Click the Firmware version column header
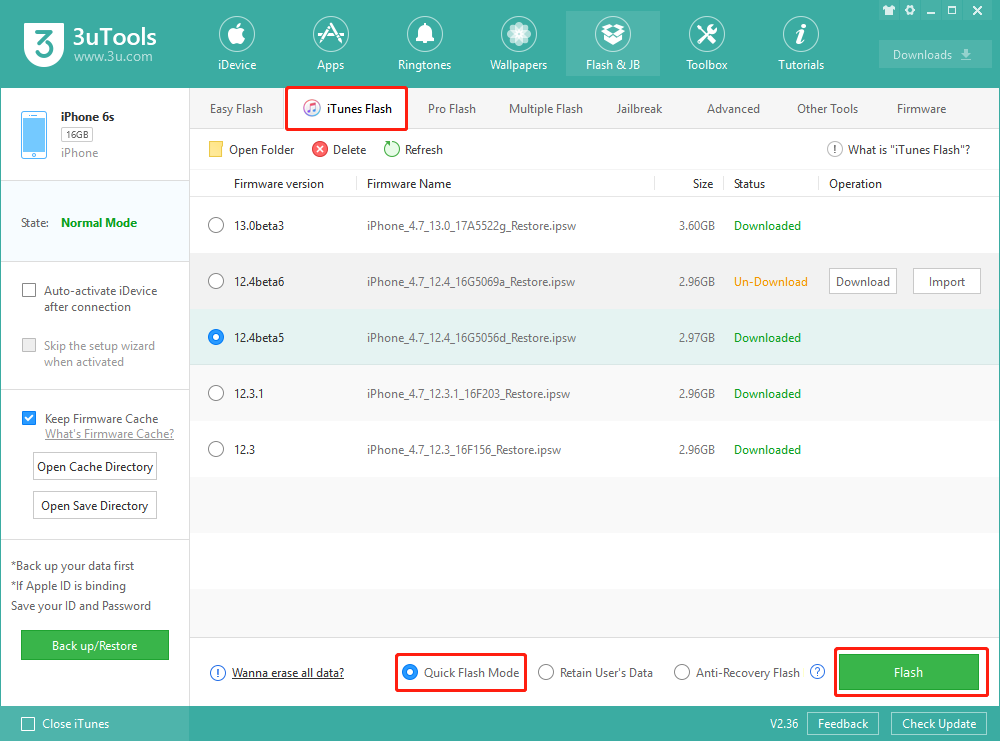Image resolution: width=1000 pixels, height=741 pixels. 279,184
